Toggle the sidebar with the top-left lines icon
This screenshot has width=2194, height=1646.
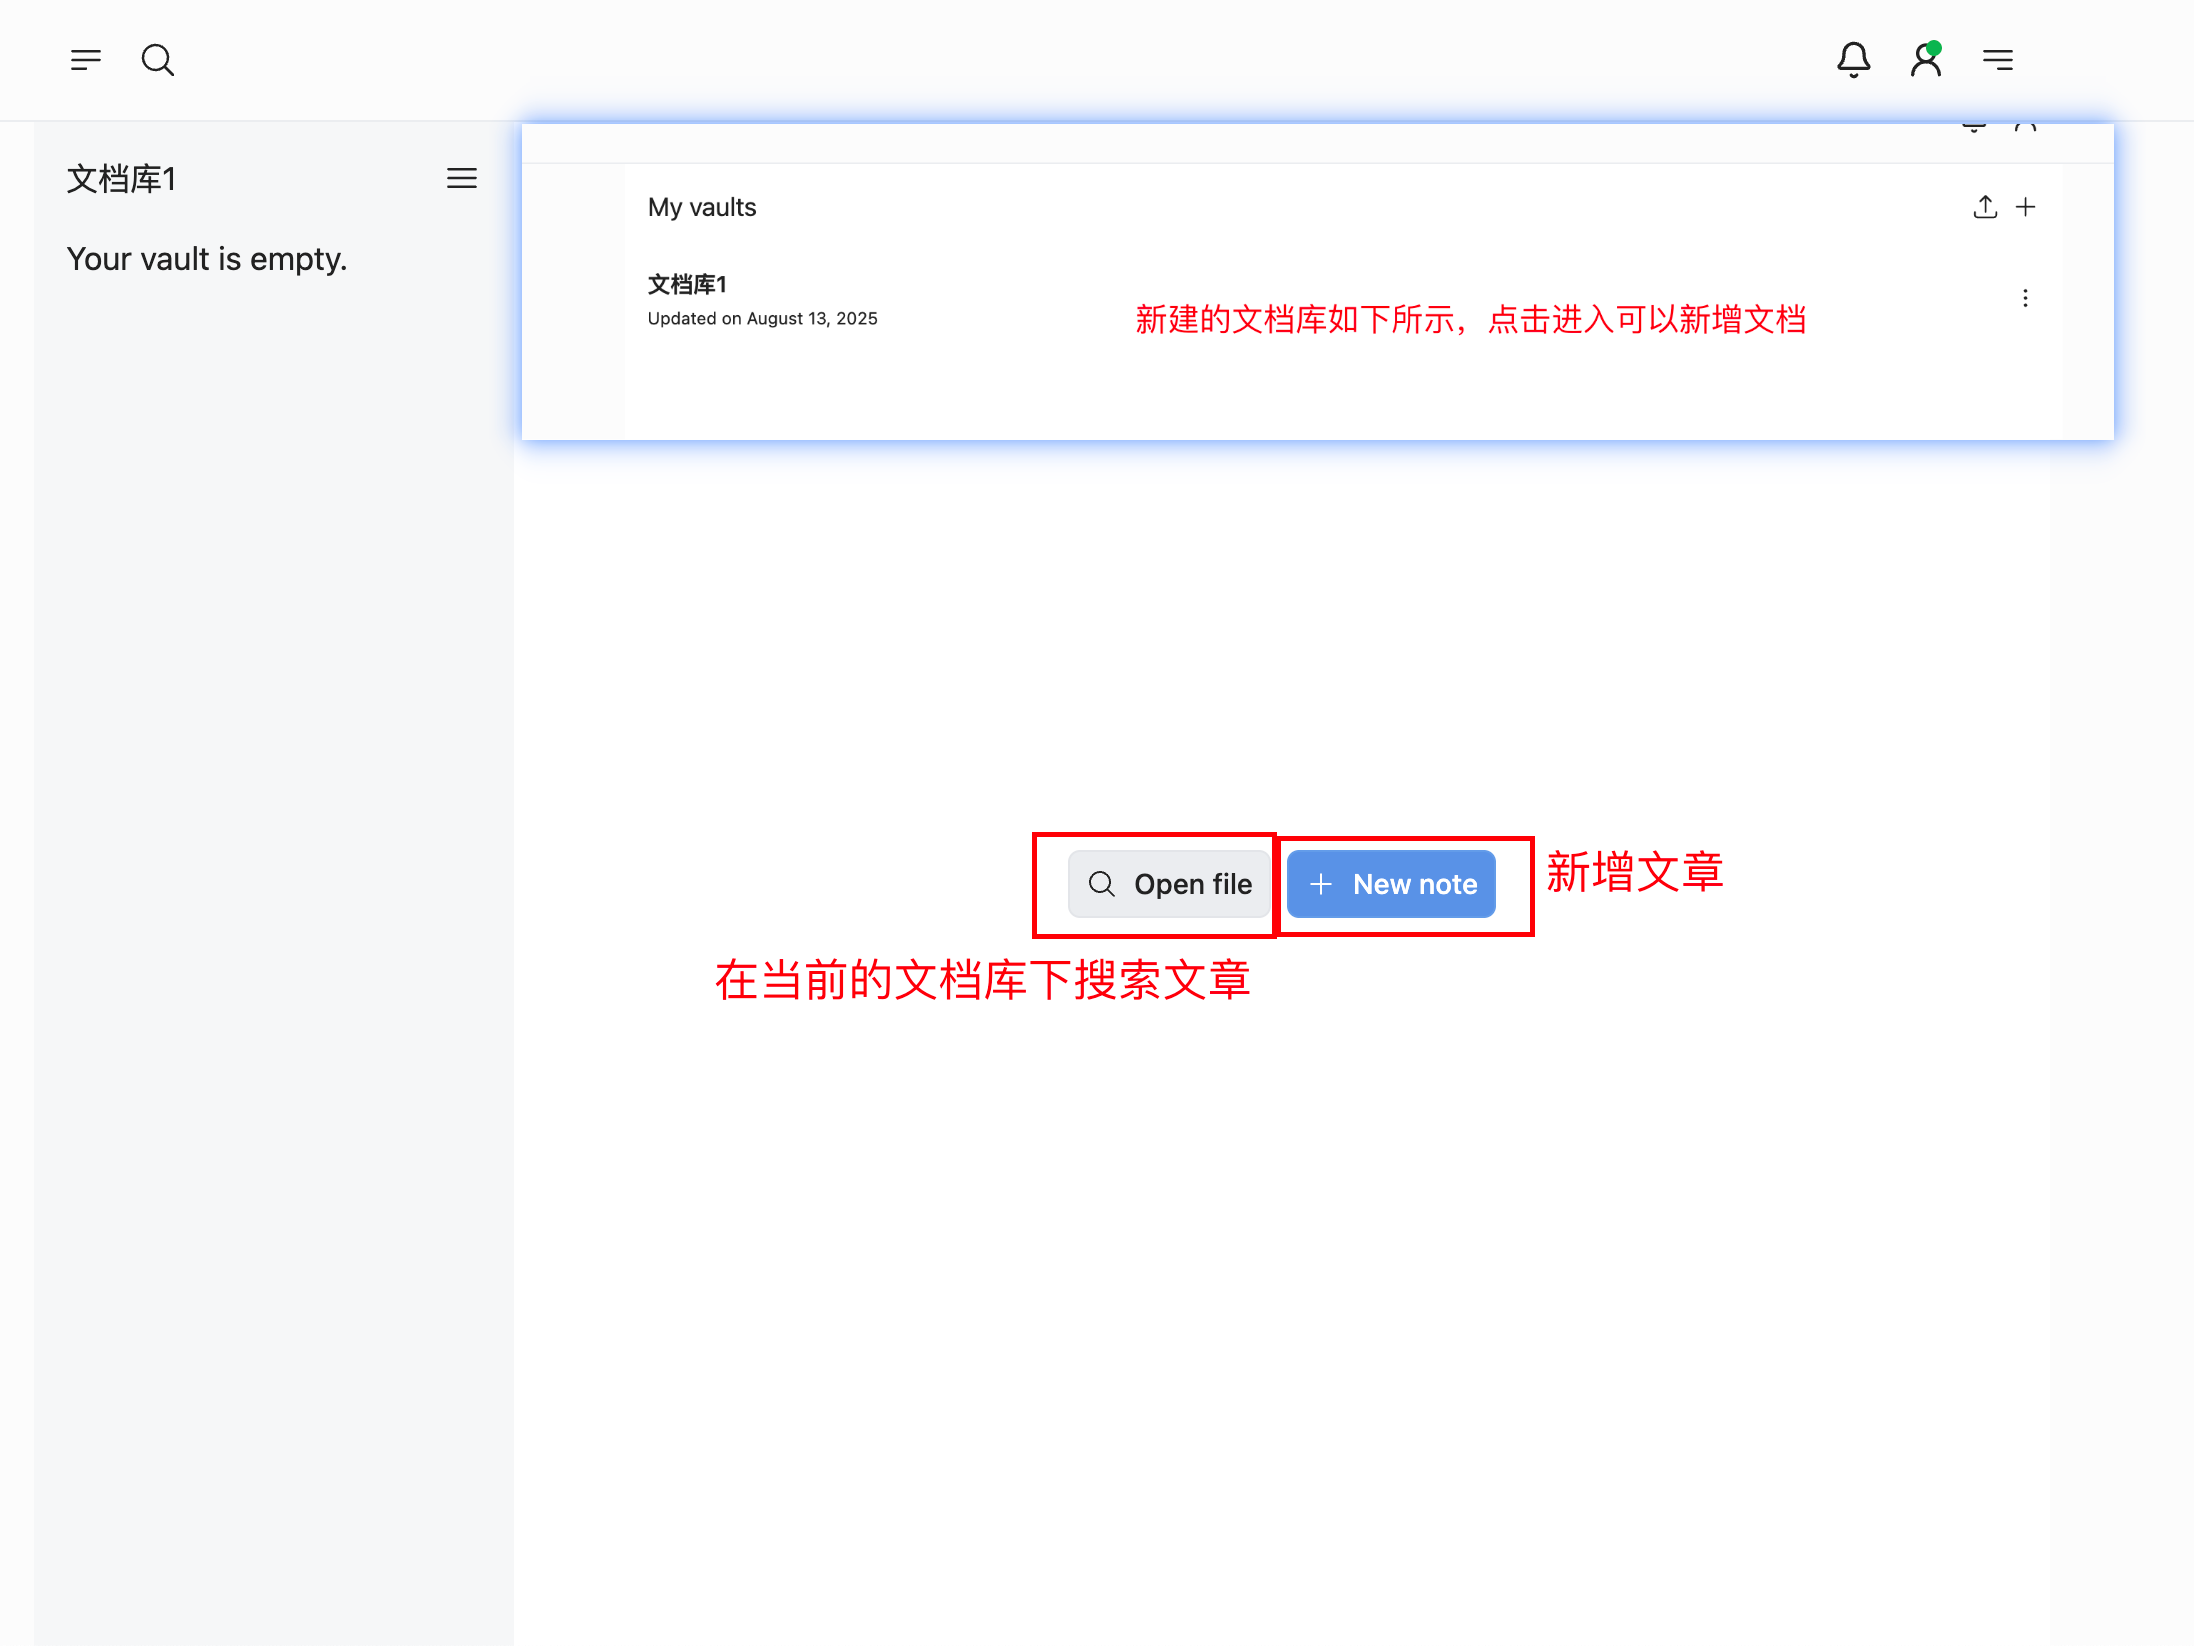(86, 60)
